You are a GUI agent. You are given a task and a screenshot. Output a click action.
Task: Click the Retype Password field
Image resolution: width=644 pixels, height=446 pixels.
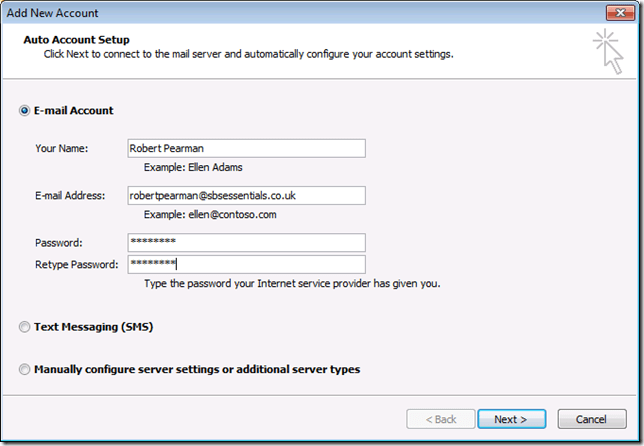point(246,264)
